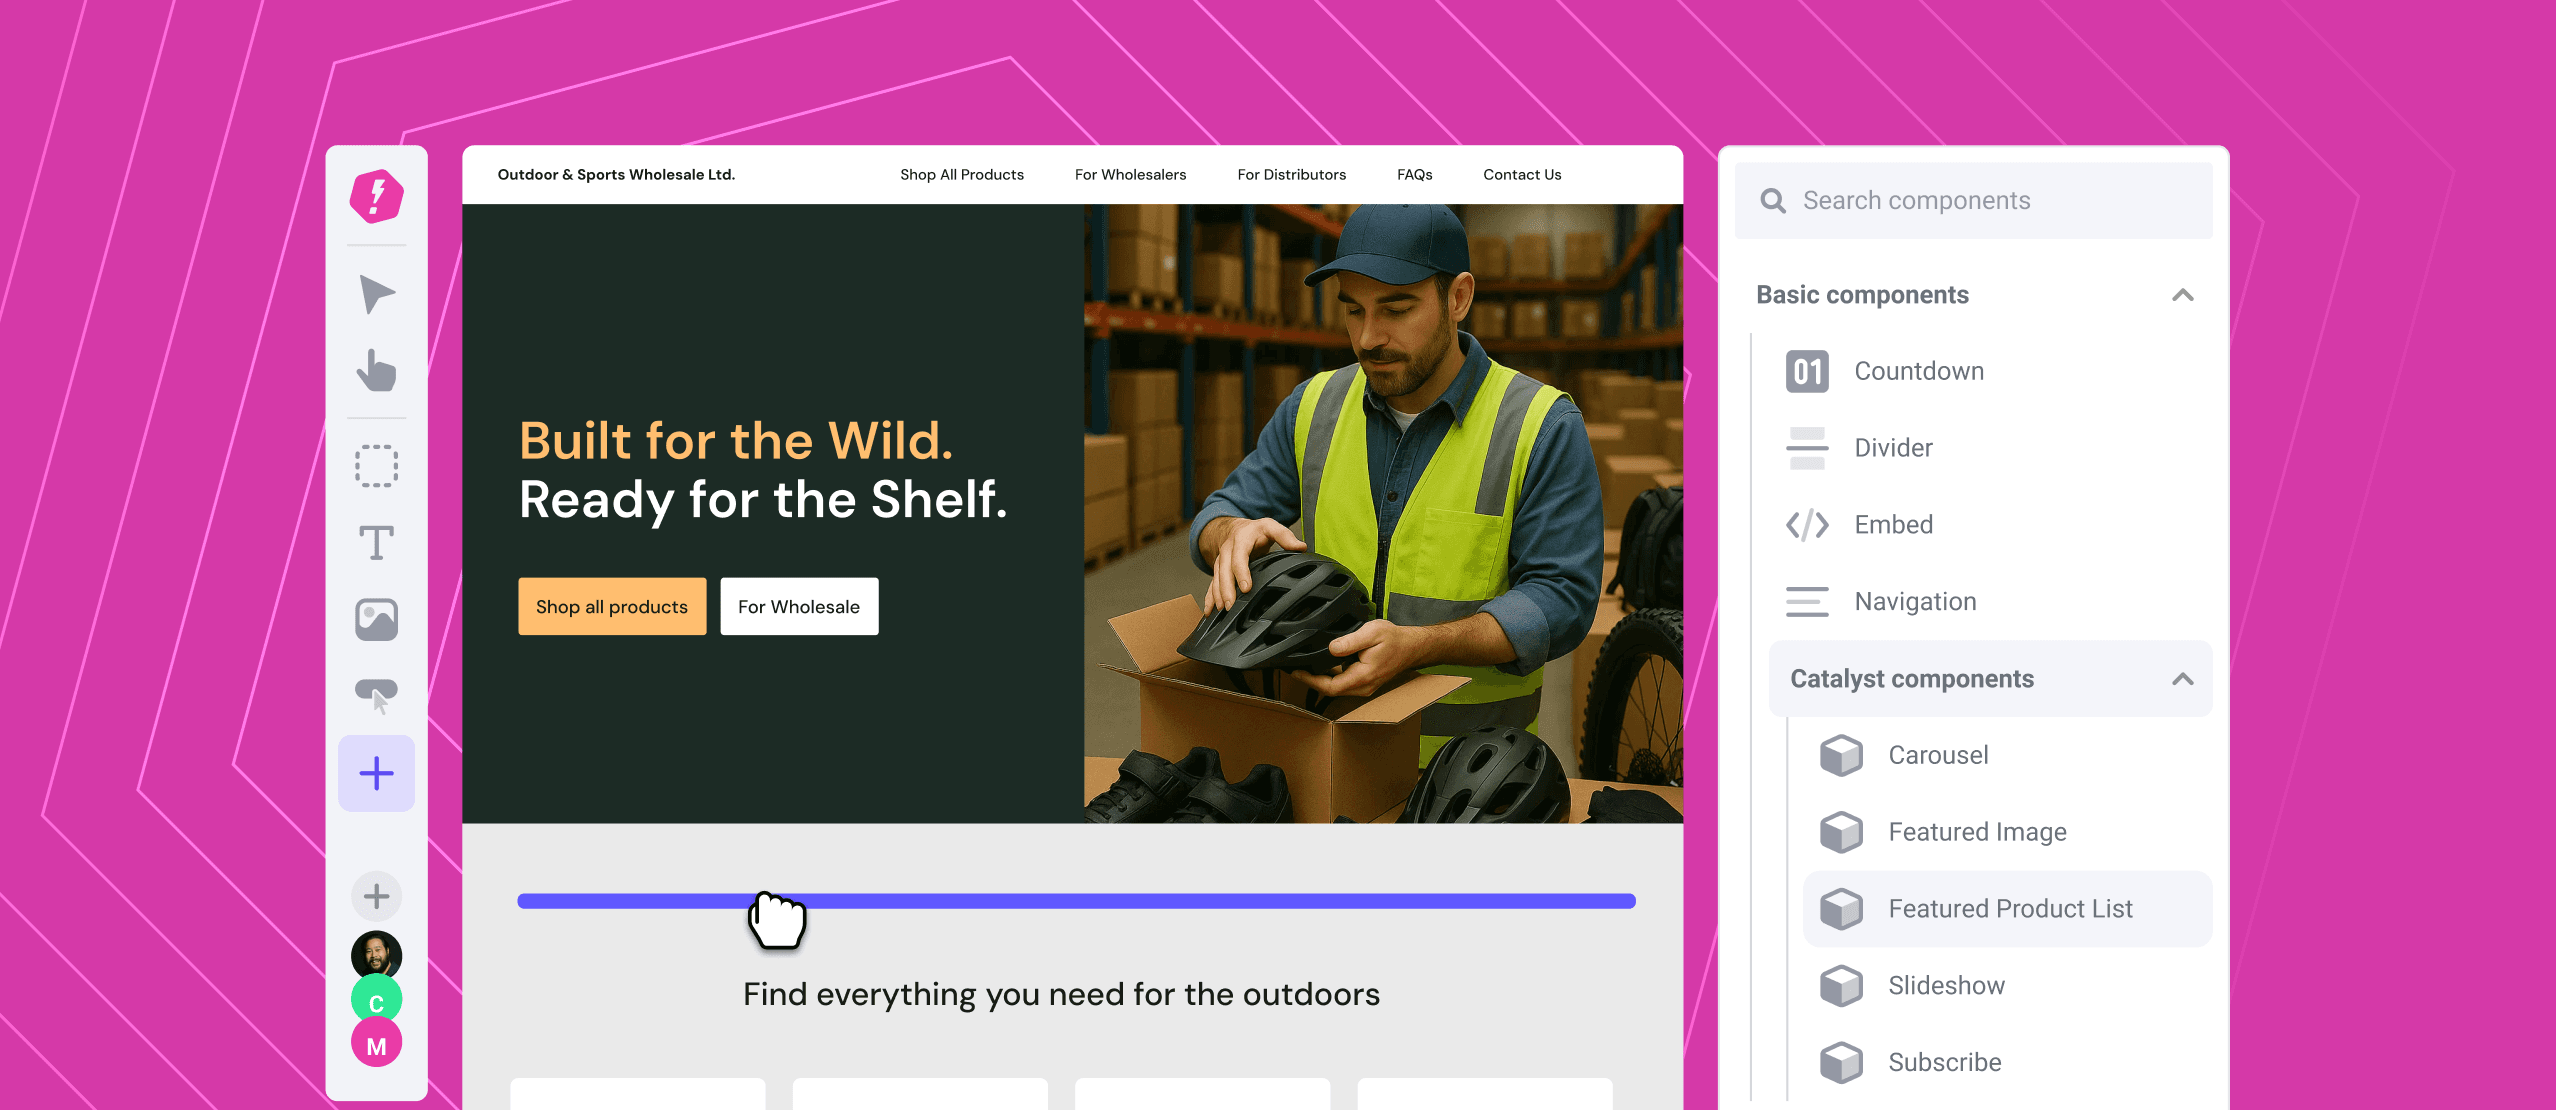Viewport: 2556px width, 1110px height.
Task: Click the blue drop indicator bar
Action: pyautogui.click(x=1076, y=901)
